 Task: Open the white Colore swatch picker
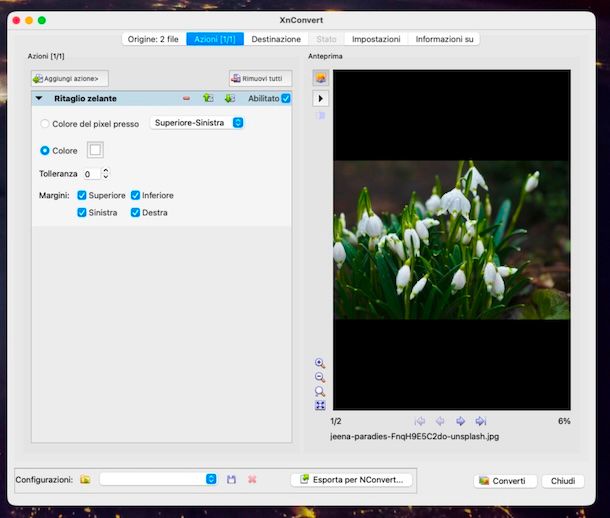click(95, 150)
